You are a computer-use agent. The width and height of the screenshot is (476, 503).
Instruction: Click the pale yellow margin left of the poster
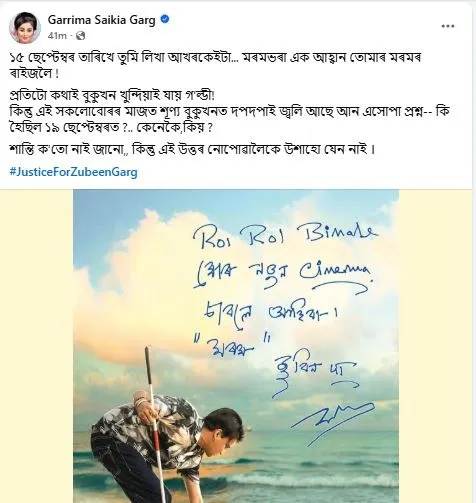tap(37, 346)
